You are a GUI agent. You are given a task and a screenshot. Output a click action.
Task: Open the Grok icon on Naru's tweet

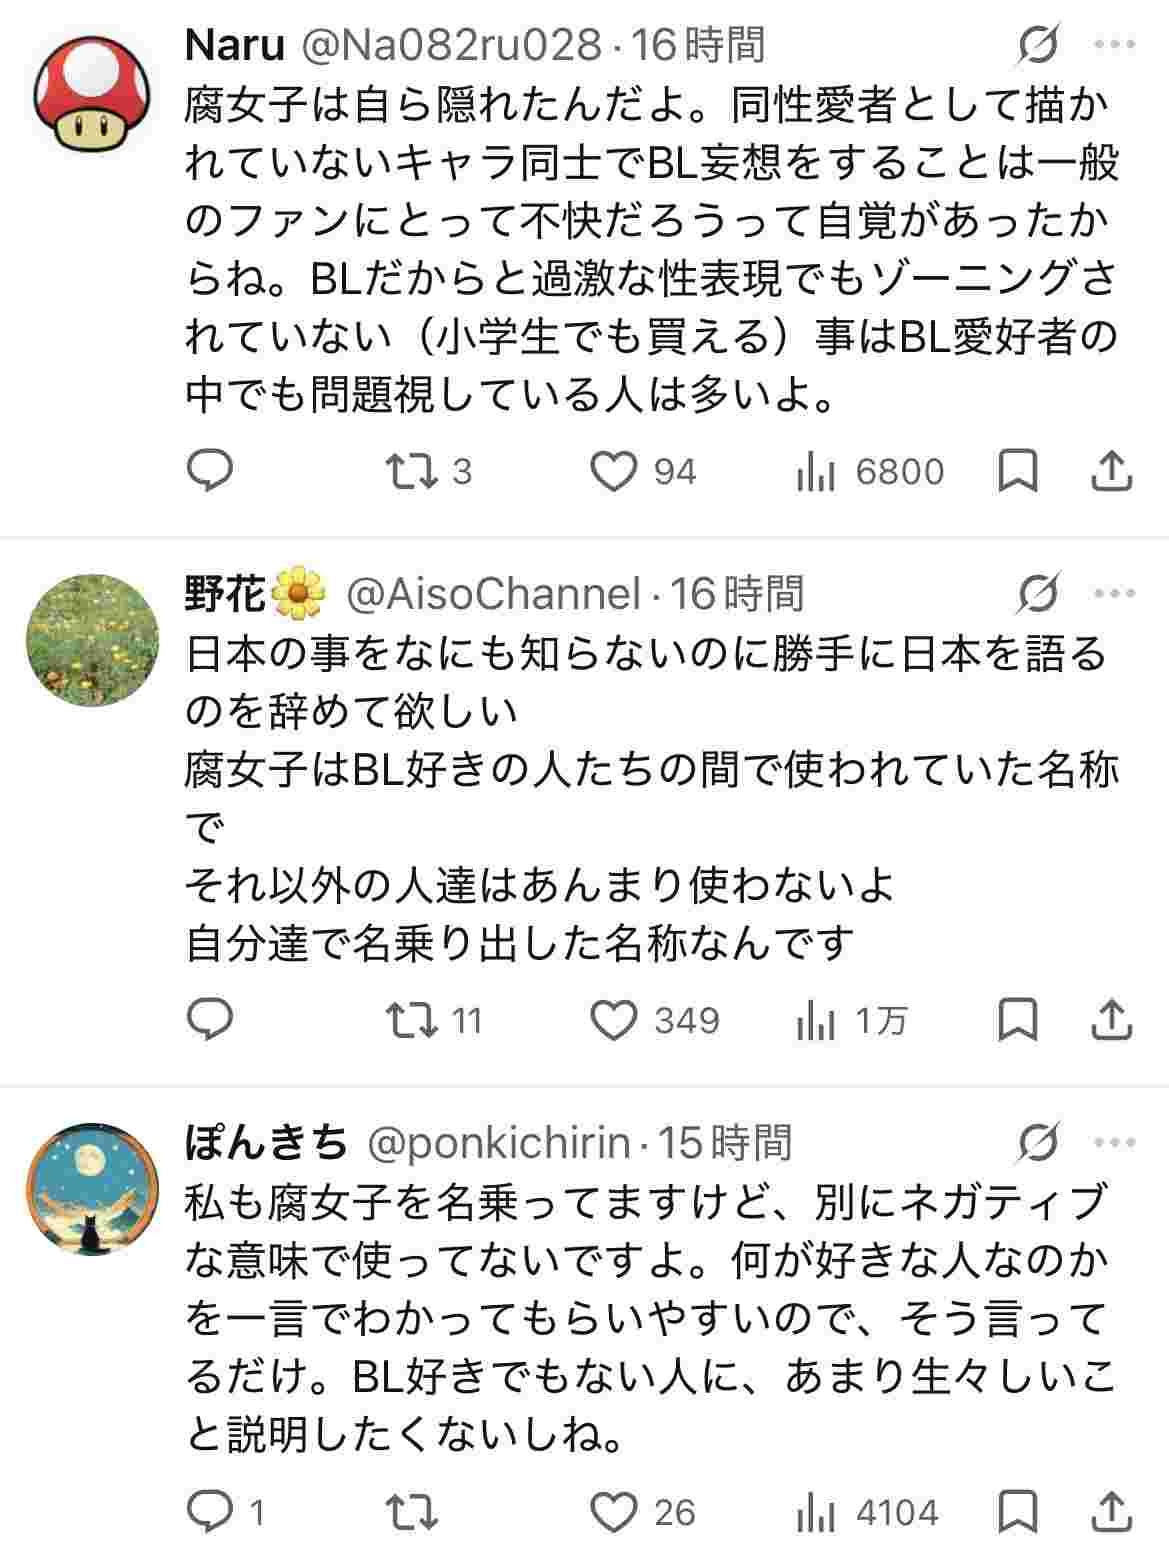1038,45
